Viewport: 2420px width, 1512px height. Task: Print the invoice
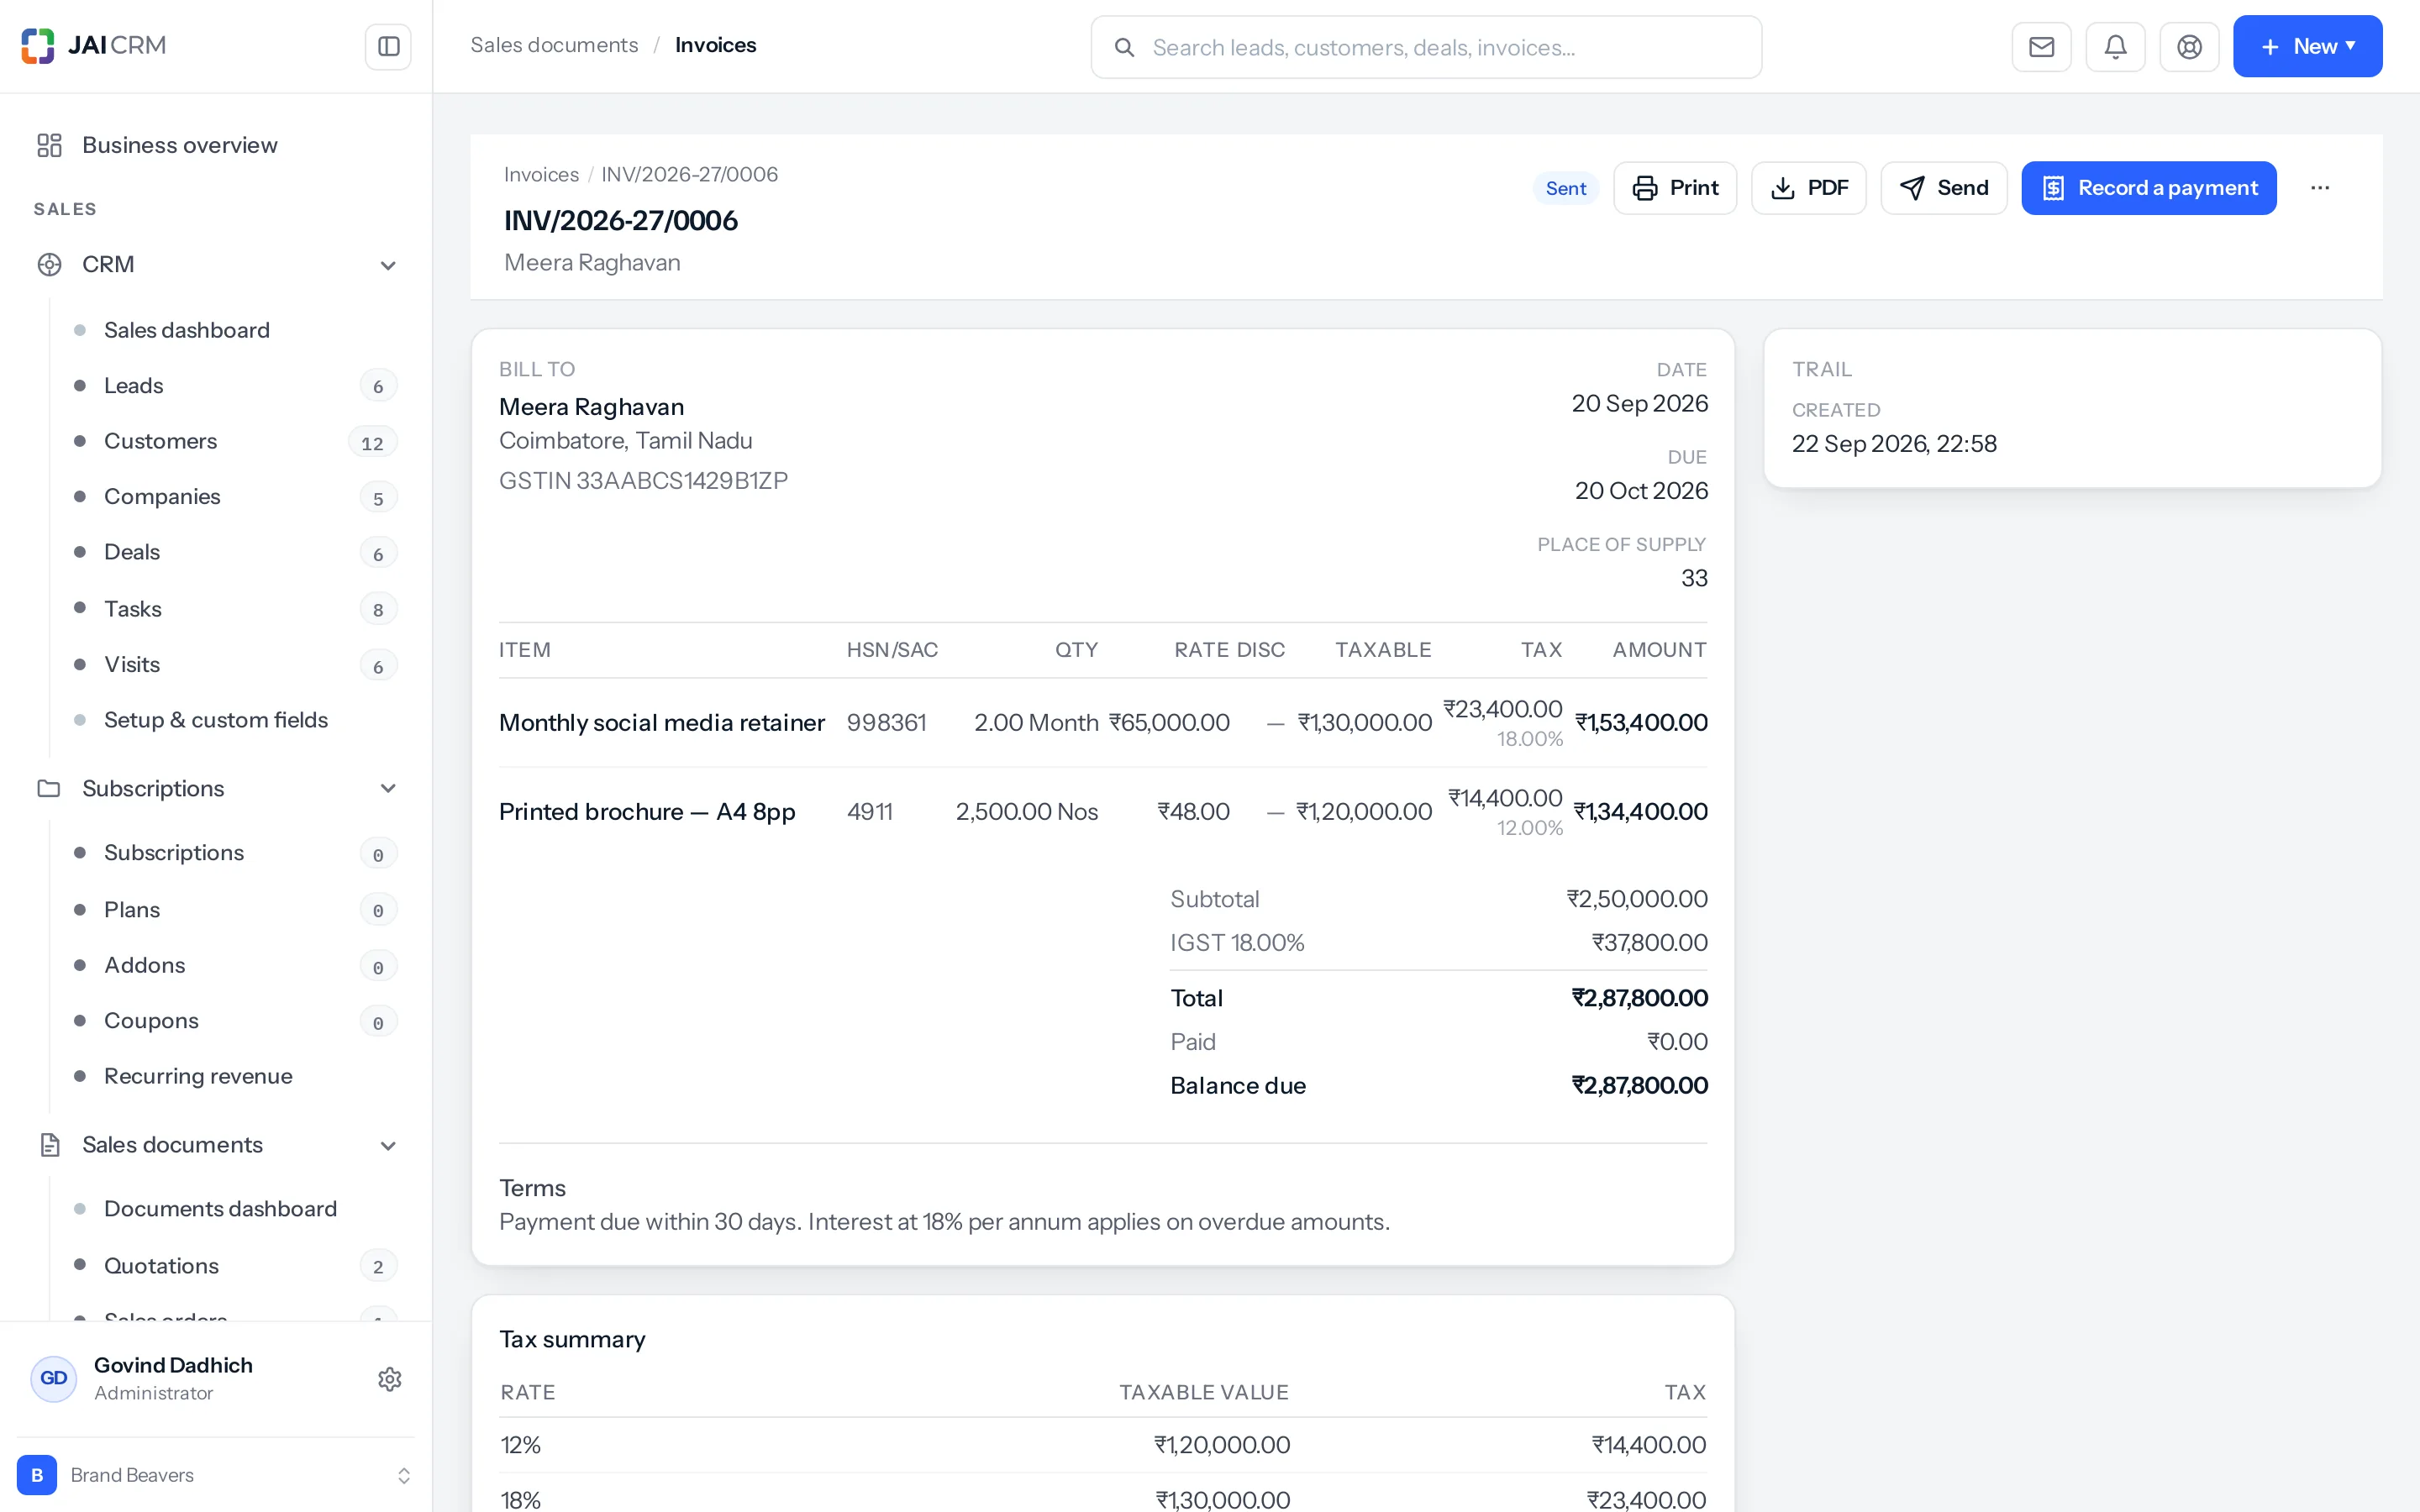[1675, 188]
